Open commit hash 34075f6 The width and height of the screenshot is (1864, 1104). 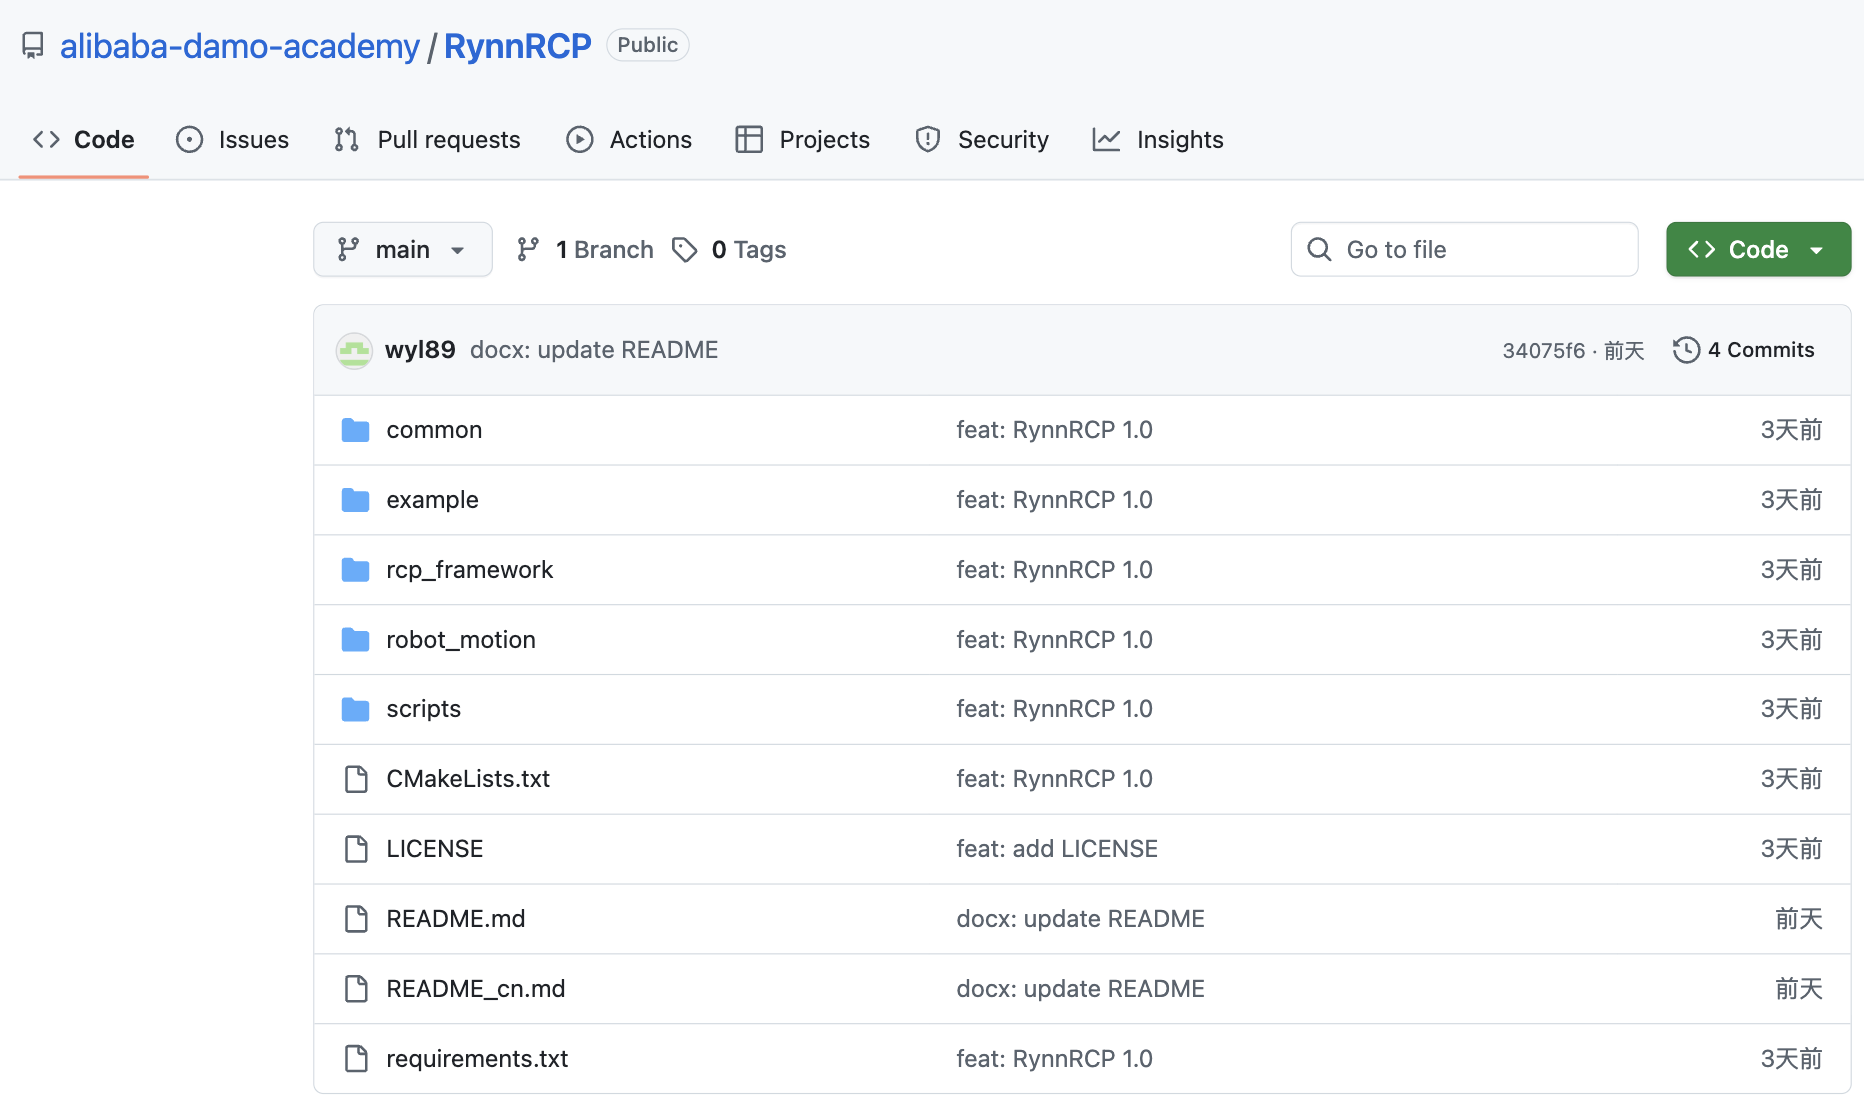(x=1543, y=351)
